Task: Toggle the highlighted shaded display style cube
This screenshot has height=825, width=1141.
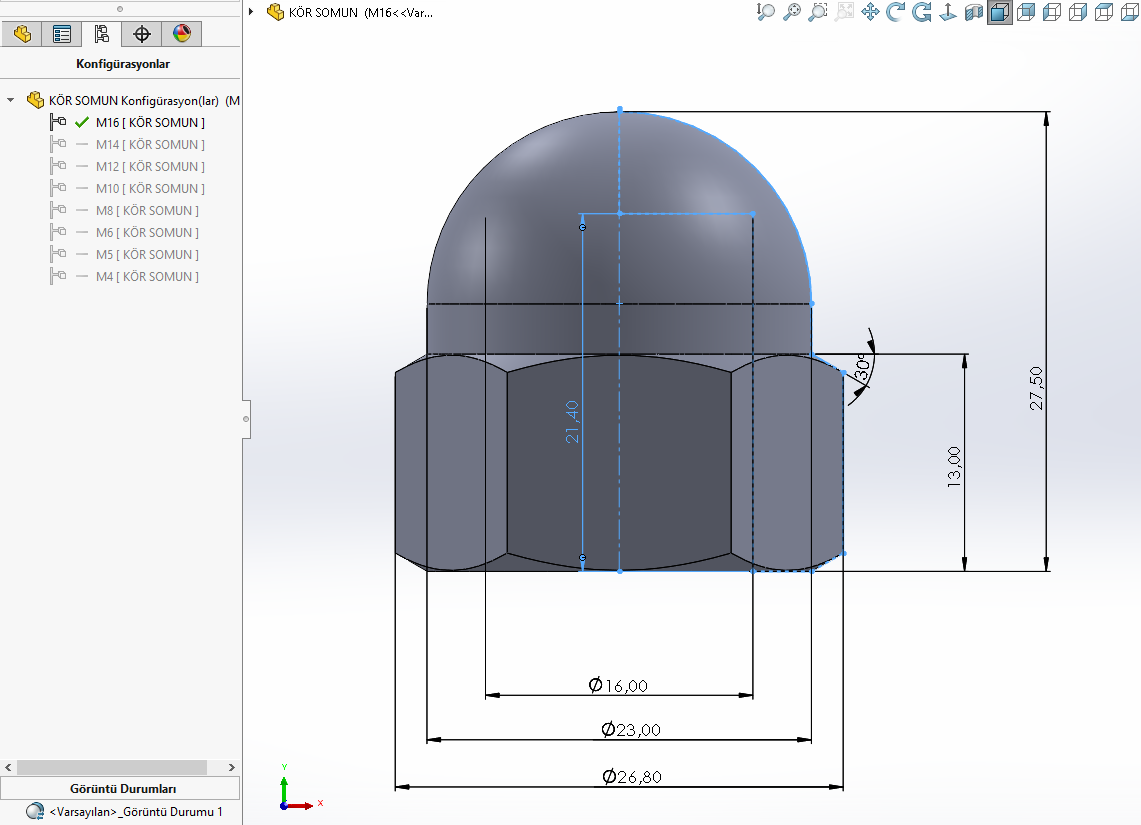Action: 999,12
